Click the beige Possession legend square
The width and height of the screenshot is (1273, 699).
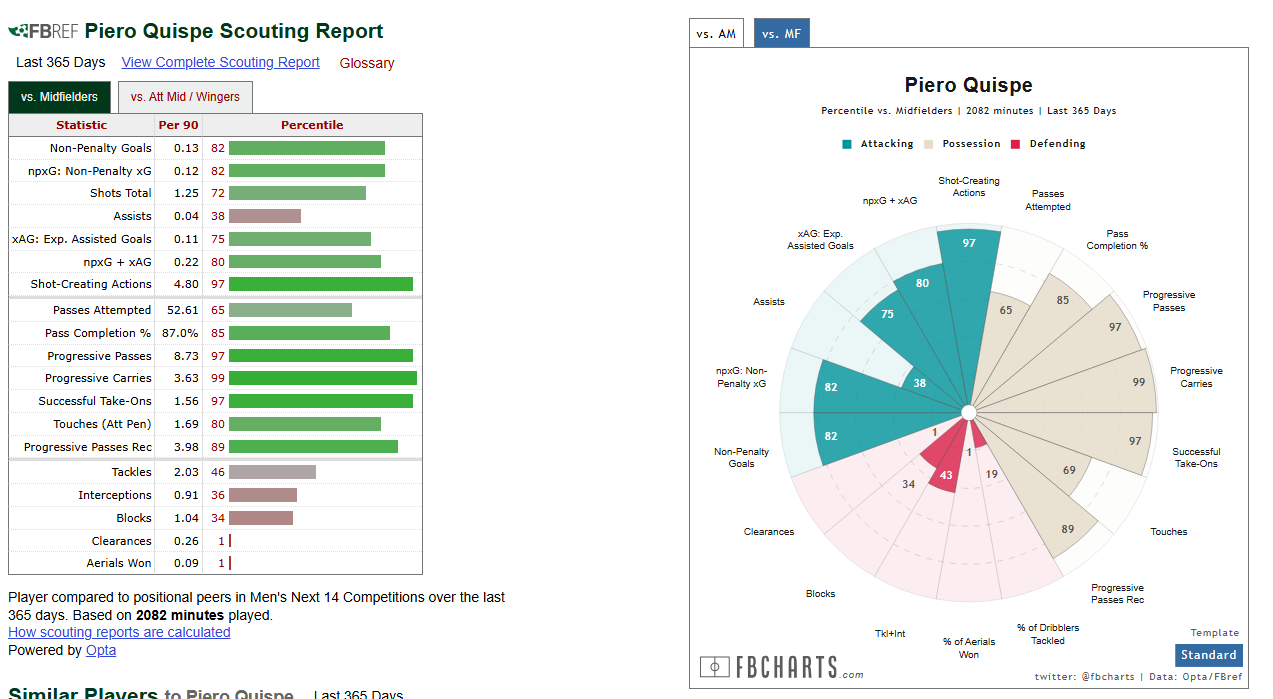929,144
